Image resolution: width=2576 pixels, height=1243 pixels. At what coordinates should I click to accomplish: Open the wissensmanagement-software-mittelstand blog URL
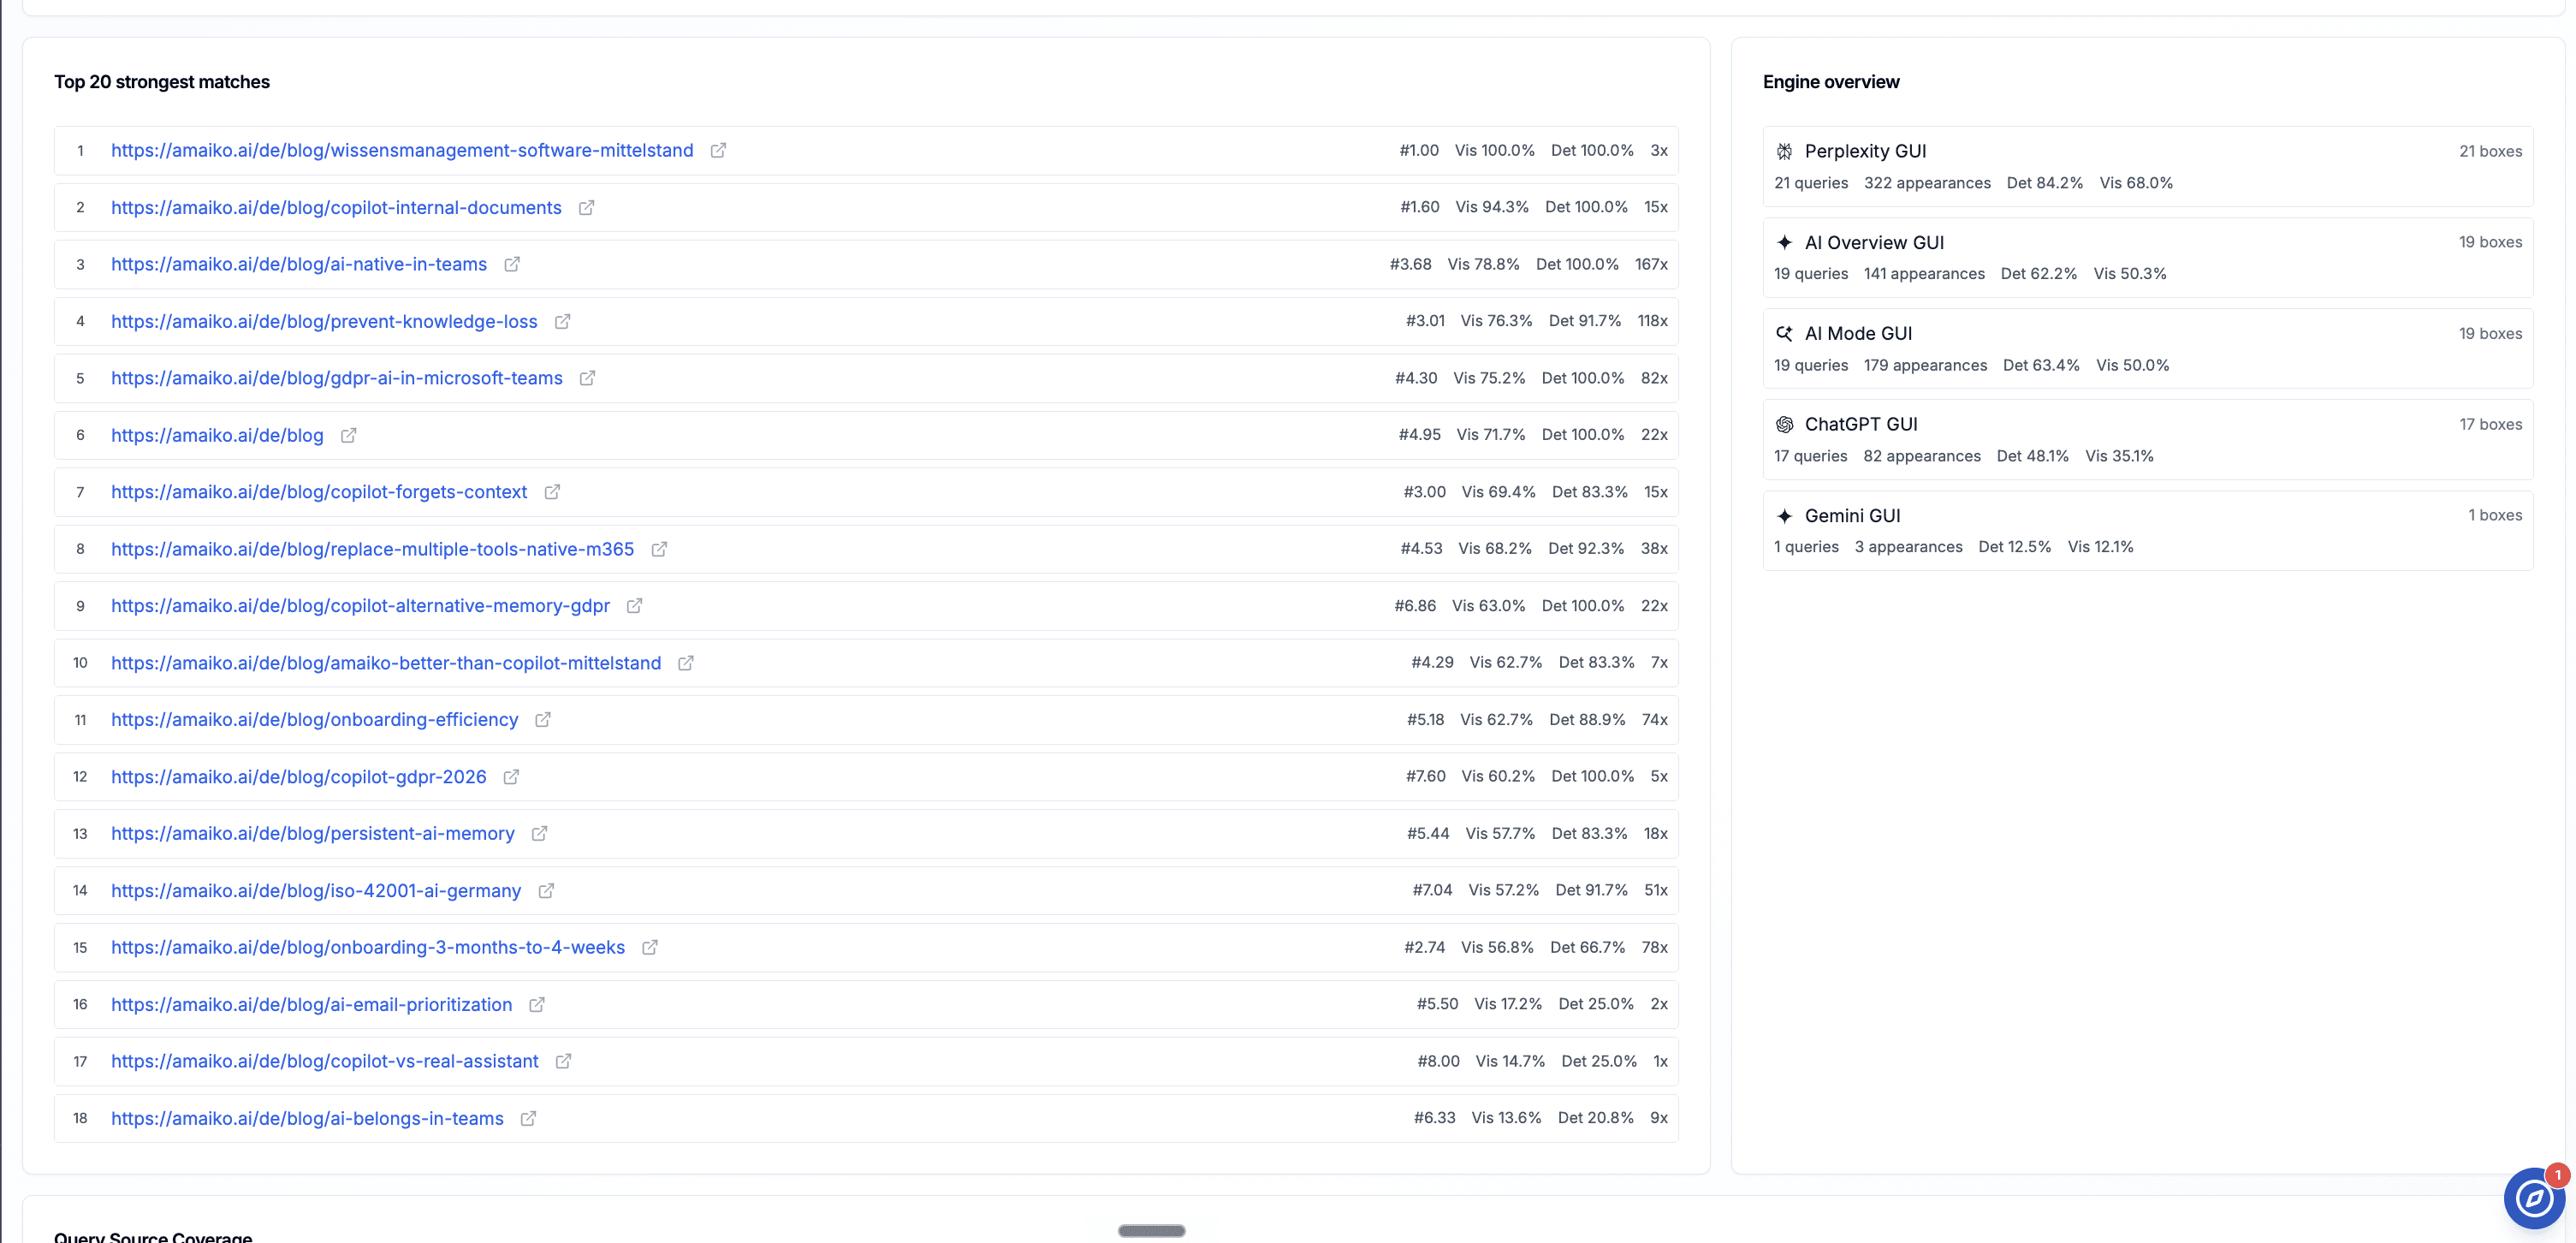point(402,151)
